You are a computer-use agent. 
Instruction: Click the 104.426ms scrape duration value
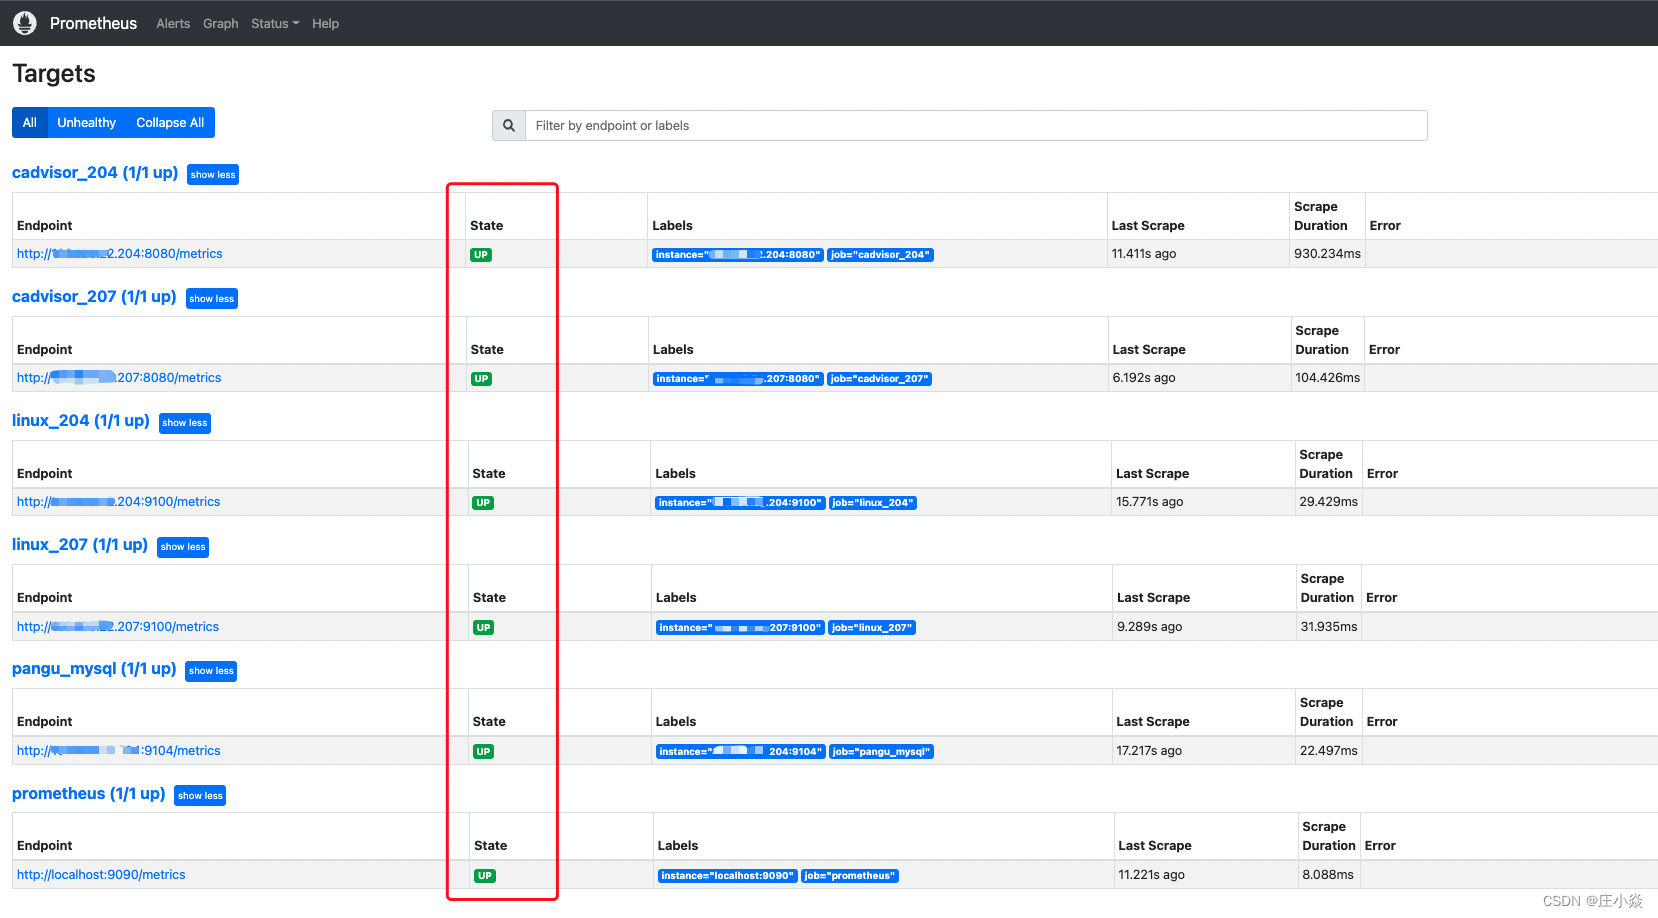[x=1328, y=378]
